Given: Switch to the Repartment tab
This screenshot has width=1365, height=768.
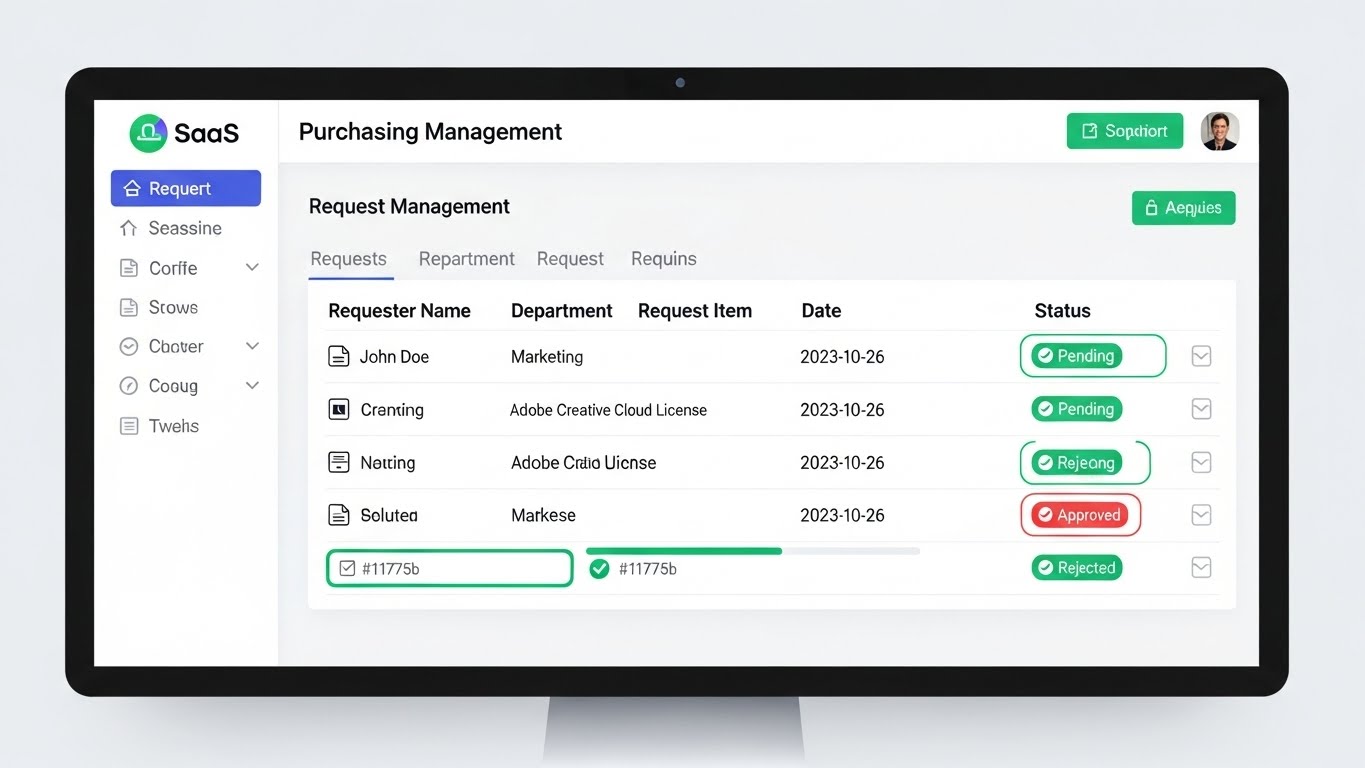Looking at the screenshot, I should tap(466, 258).
